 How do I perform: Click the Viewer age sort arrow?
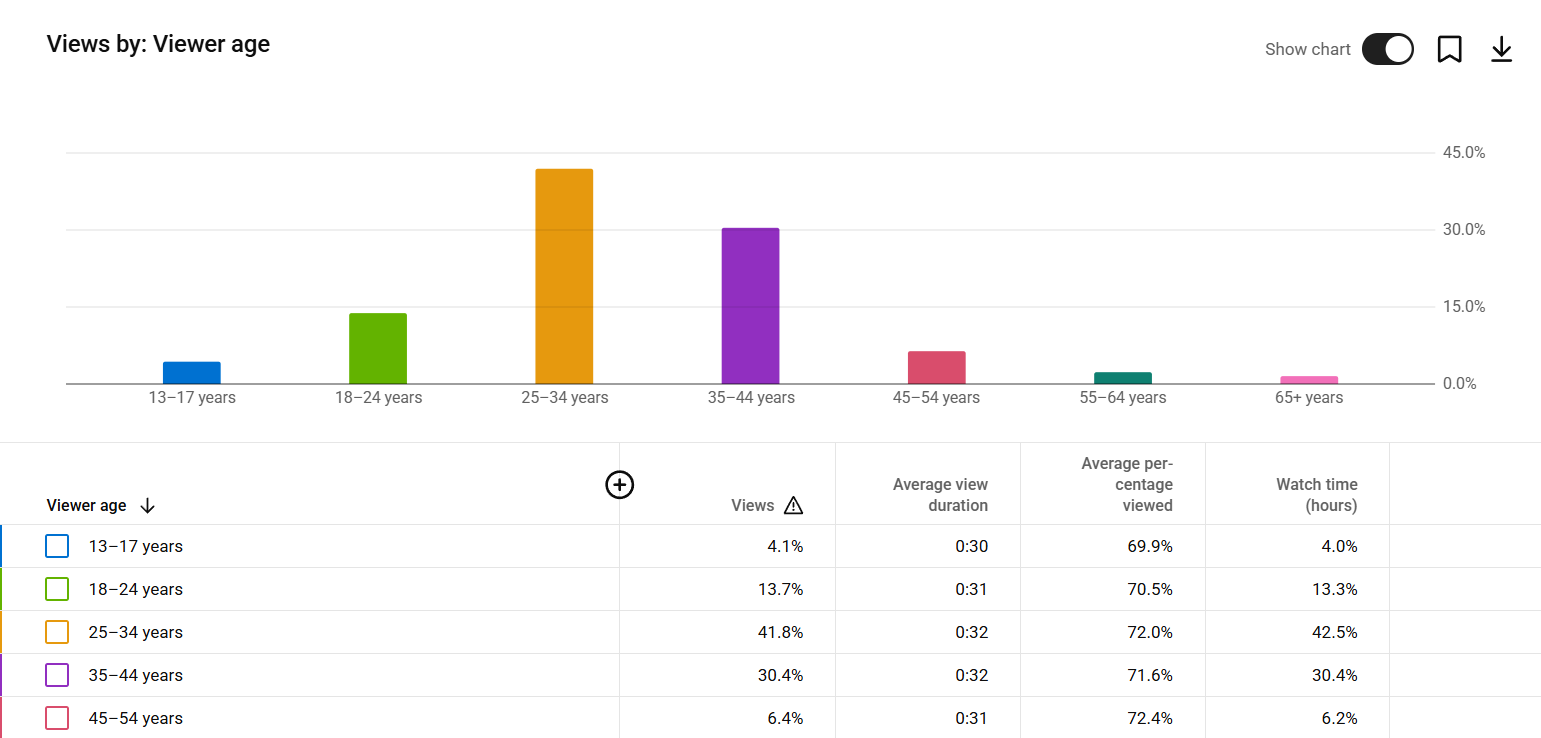click(x=148, y=506)
